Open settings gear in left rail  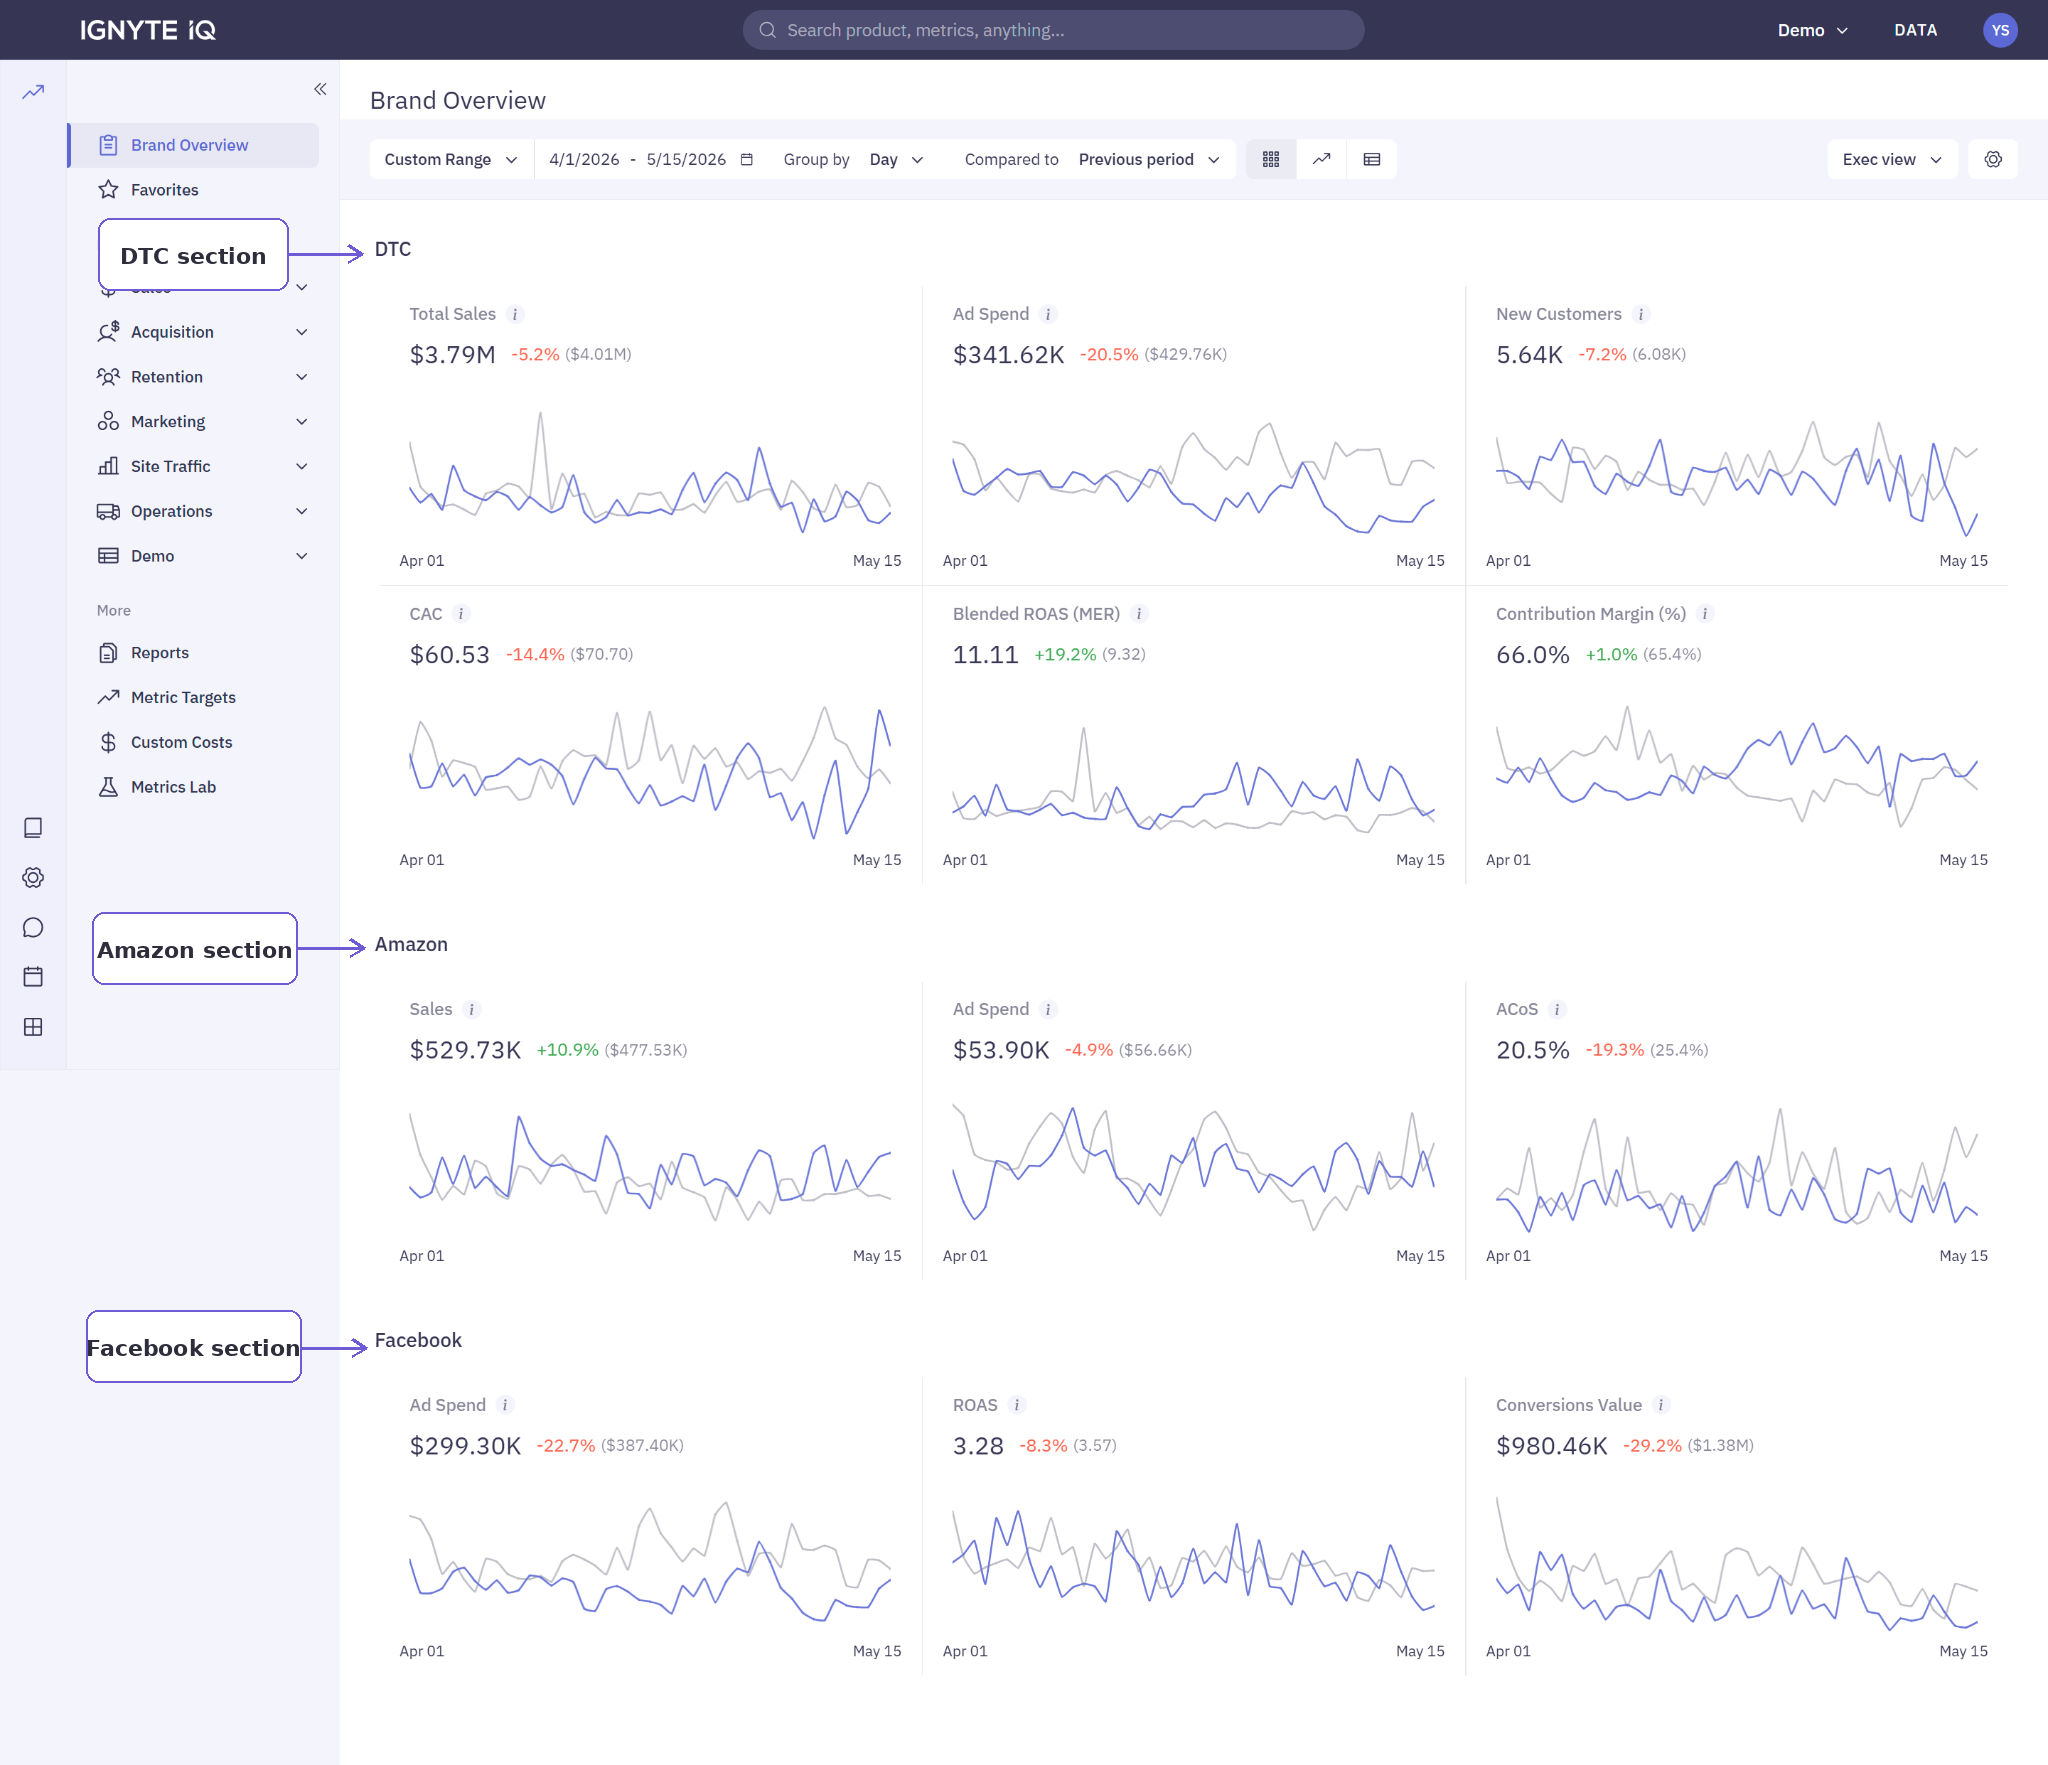pyautogui.click(x=33, y=878)
